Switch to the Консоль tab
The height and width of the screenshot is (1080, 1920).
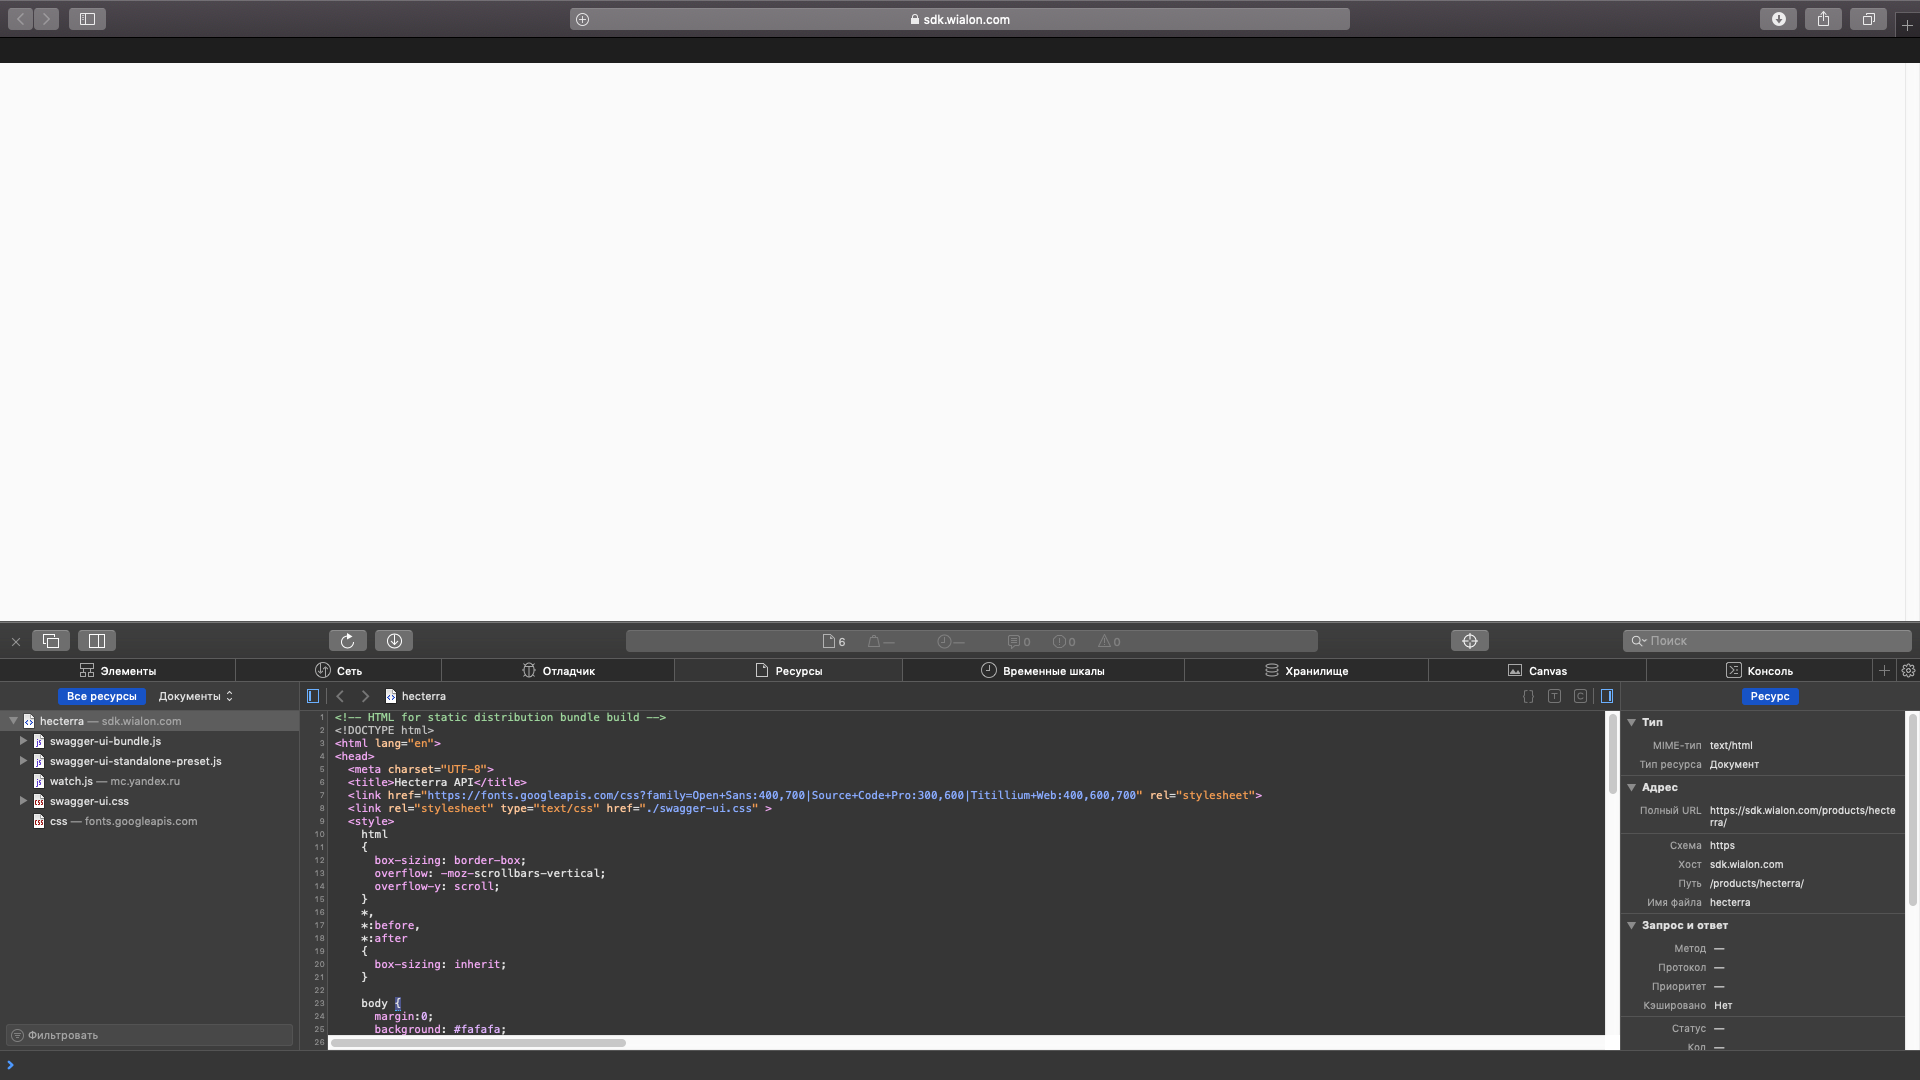coord(1759,671)
